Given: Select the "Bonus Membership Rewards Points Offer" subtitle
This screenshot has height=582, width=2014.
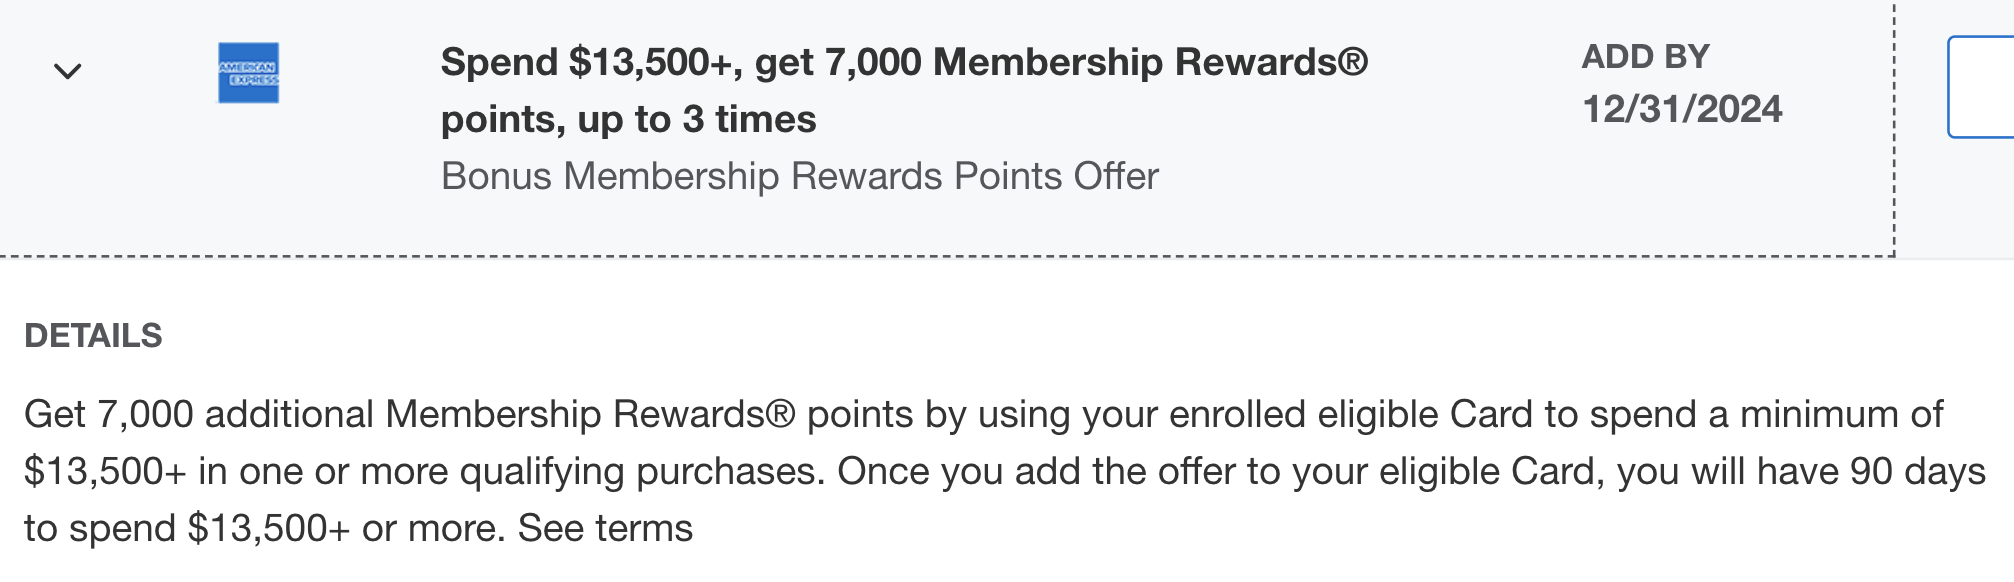Looking at the screenshot, I should pyautogui.click(x=799, y=176).
